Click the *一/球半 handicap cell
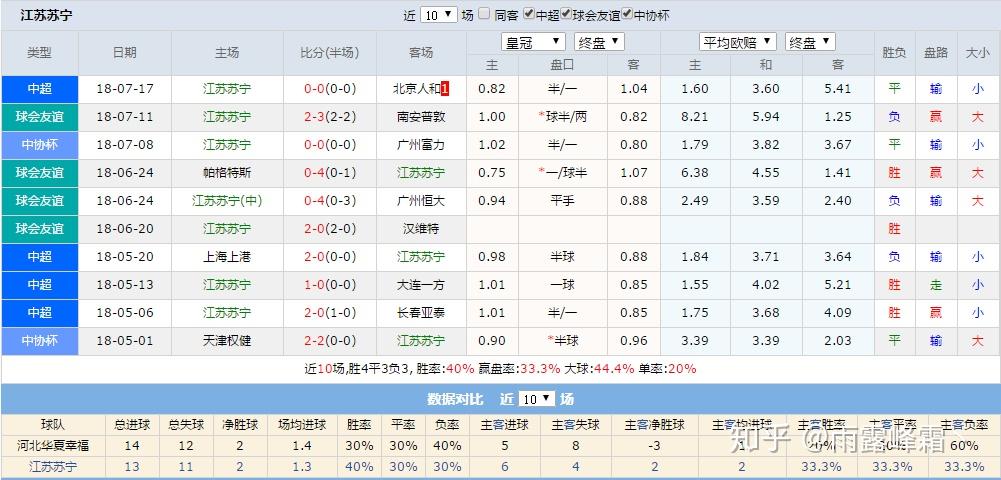This screenshot has width=1001, height=480. (x=562, y=172)
